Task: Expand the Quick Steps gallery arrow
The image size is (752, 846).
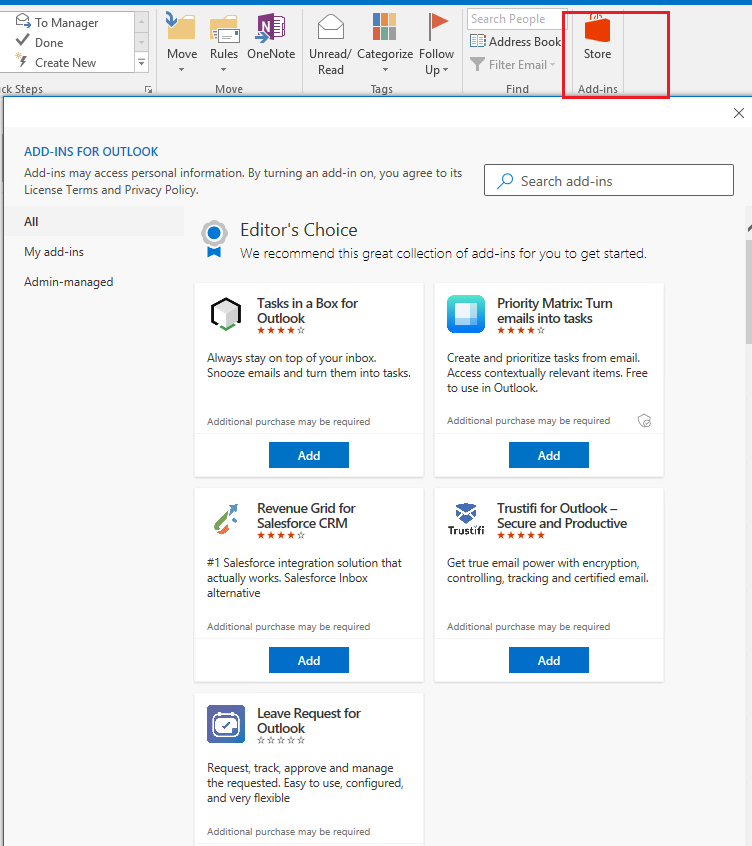Action: (x=141, y=63)
